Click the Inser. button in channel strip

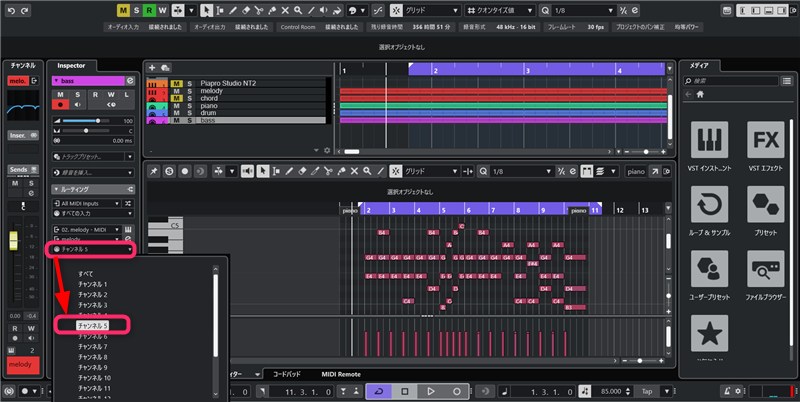[x=23, y=135]
